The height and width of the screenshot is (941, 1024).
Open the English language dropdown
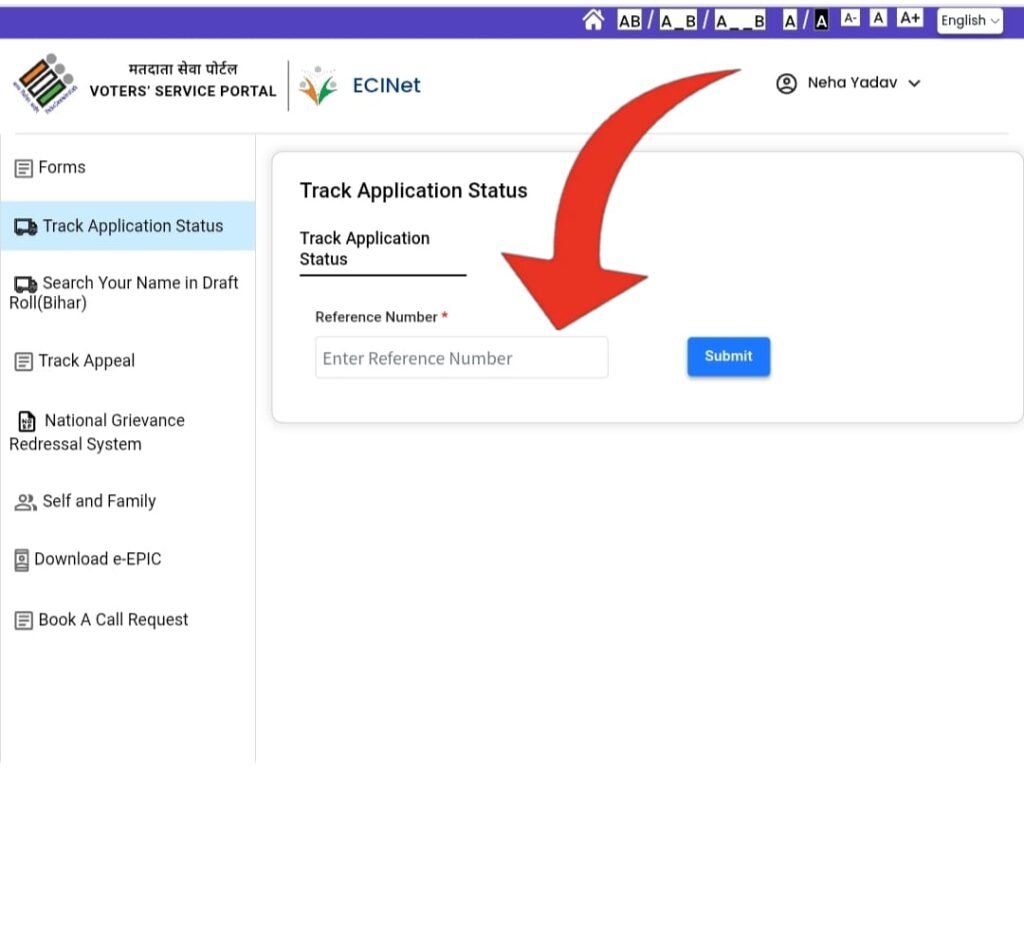pos(969,20)
